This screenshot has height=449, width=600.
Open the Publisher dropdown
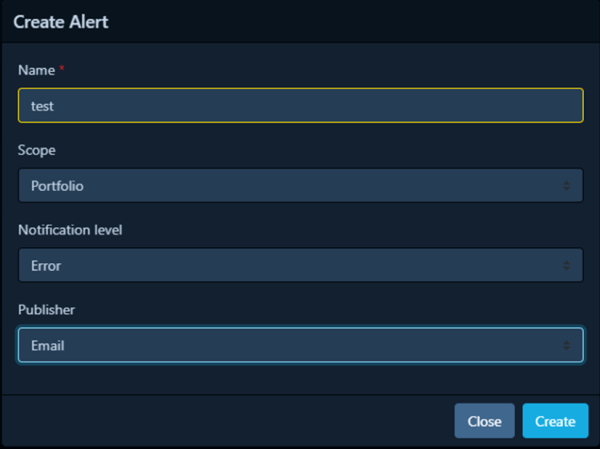(300, 345)
